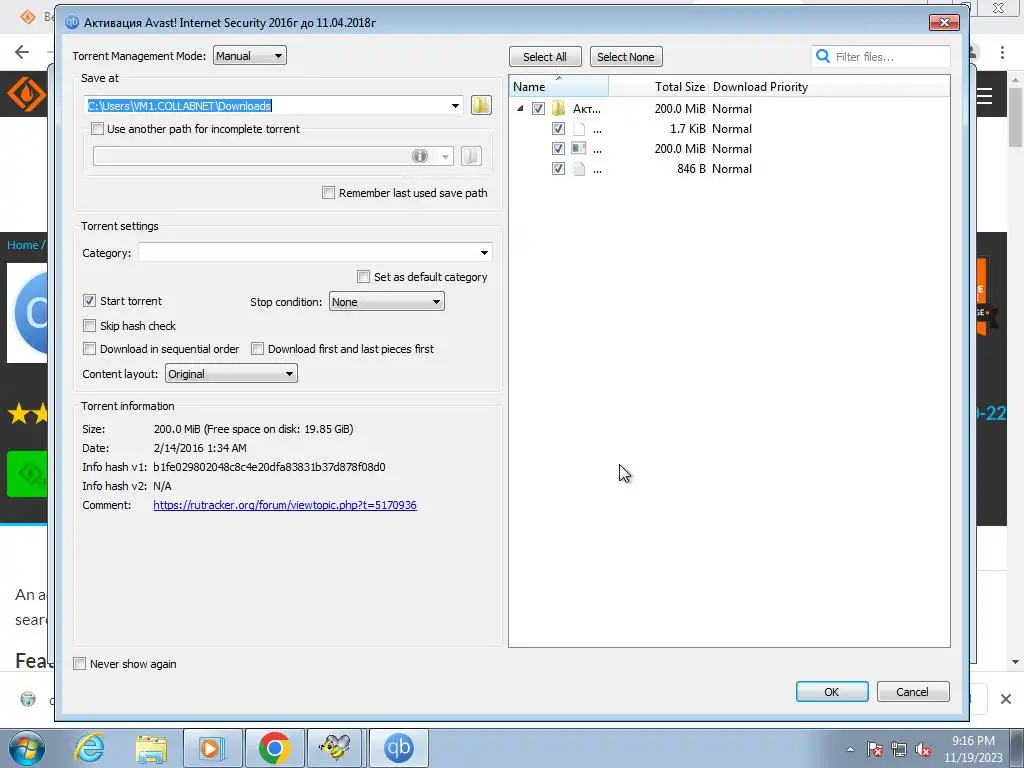1024x768 pixels.
Task: Switch to Google Chrome in taskbar
Action: pyautogui.click(x=274, y=748)
